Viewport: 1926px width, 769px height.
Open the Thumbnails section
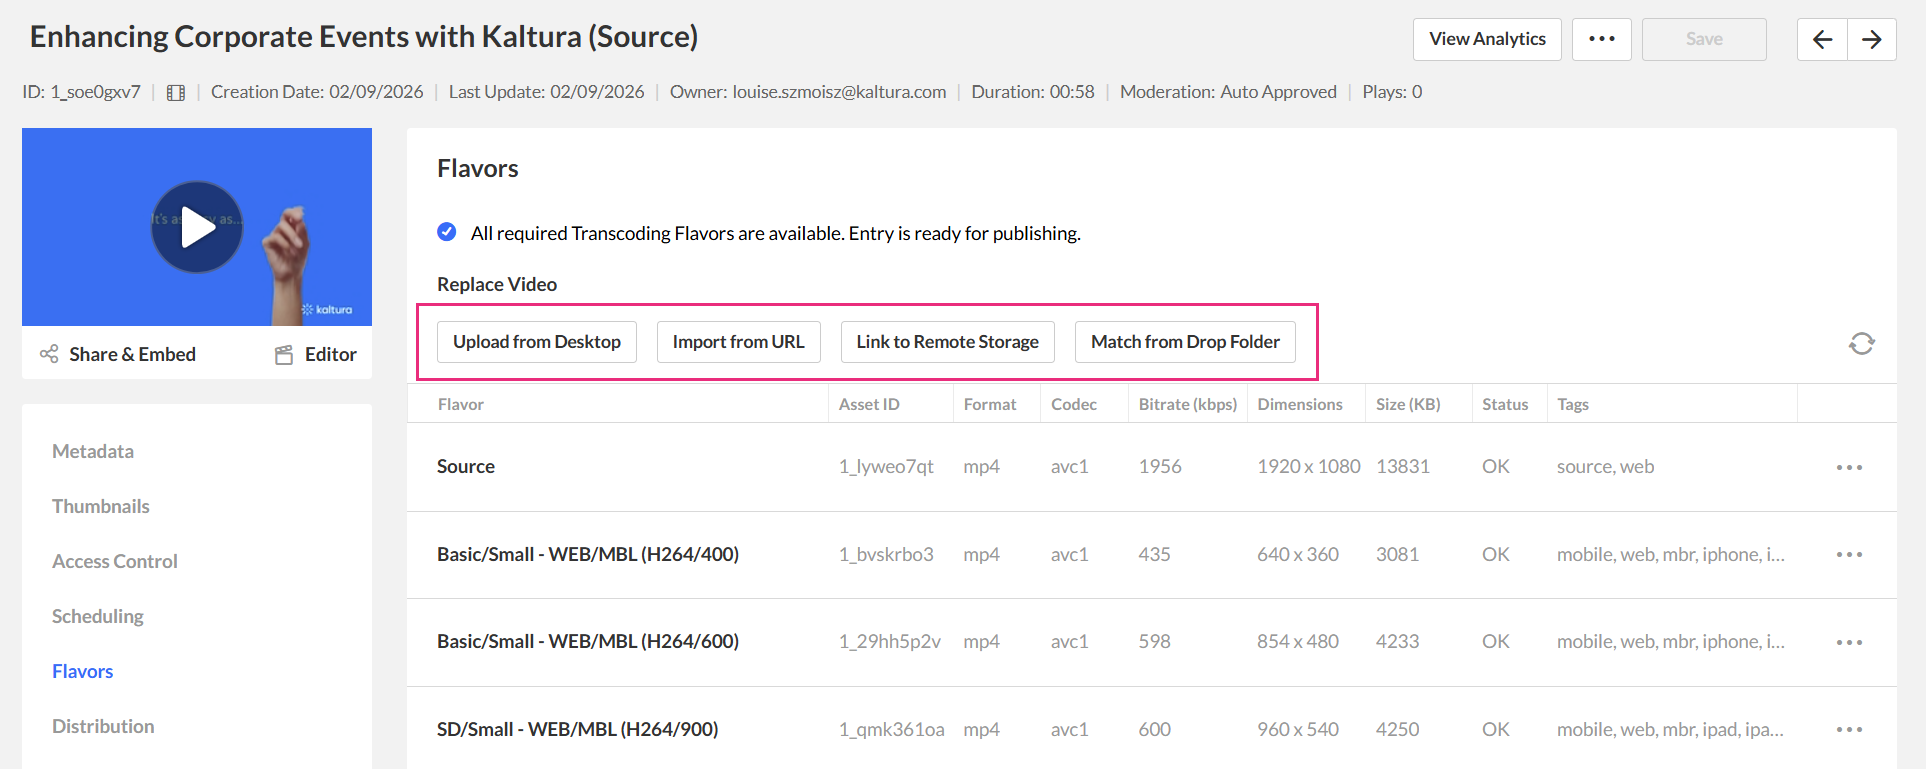101,506
